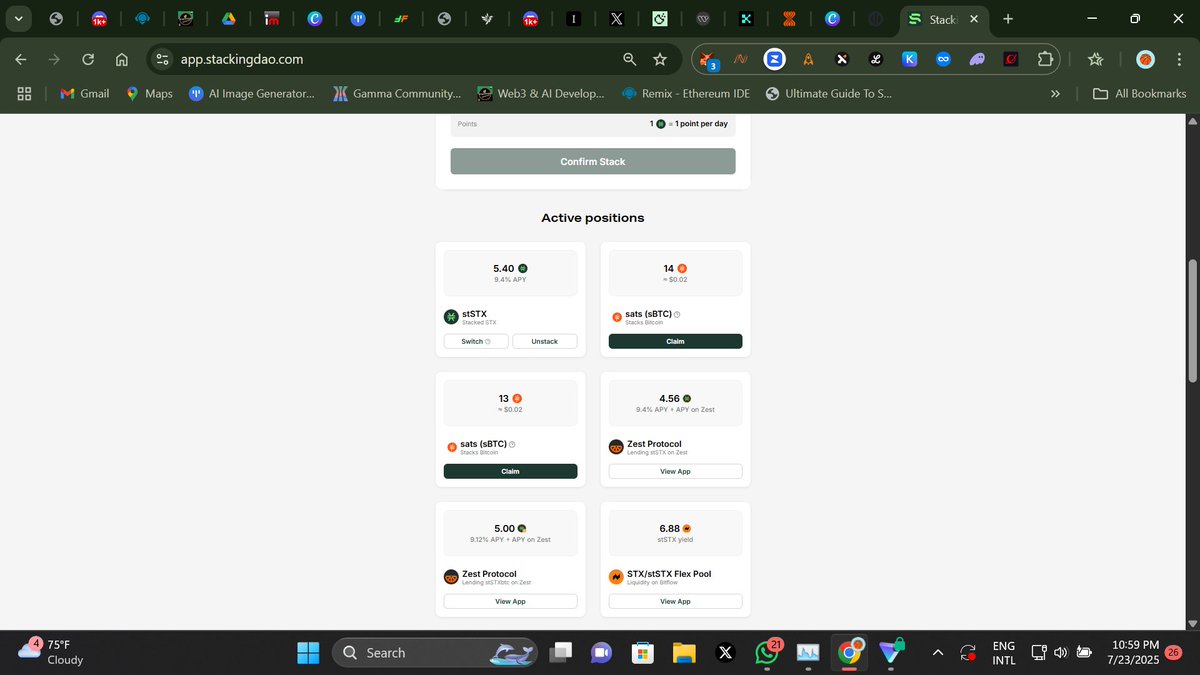Click the blue Z extension icon

point(774,59)
